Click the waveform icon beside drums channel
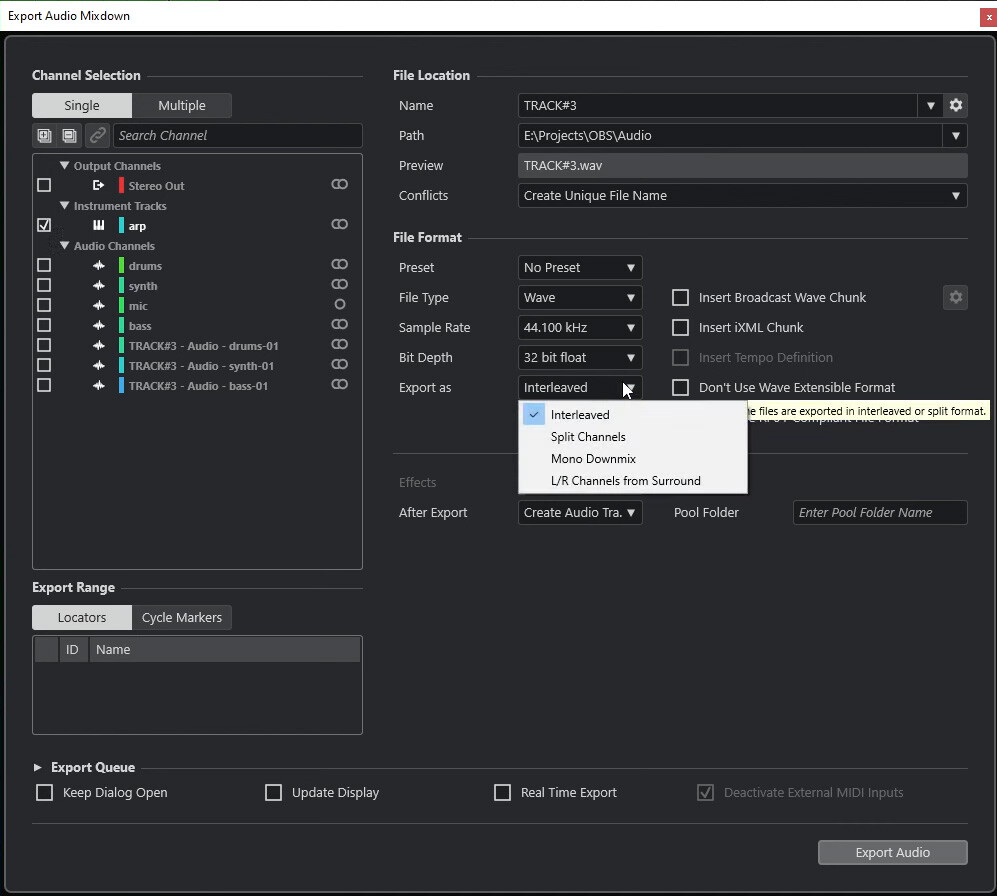997x896 pixels. coord(99,266)
